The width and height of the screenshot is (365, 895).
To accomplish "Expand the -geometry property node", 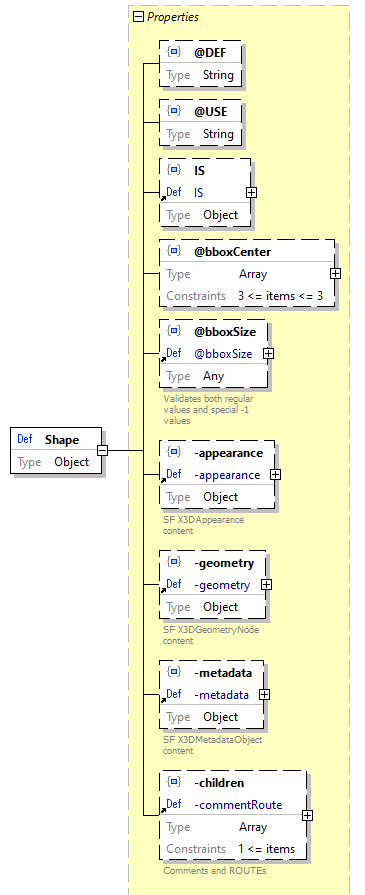I will point(266,584).
